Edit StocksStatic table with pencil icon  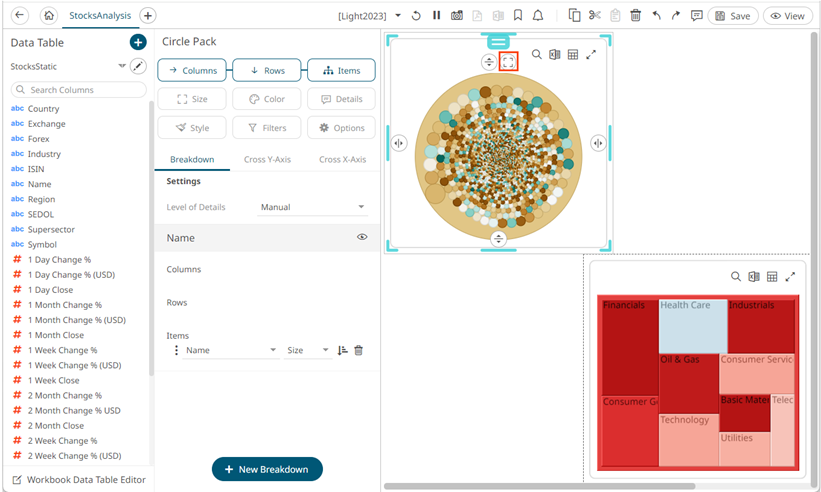(x=138, y=67)
